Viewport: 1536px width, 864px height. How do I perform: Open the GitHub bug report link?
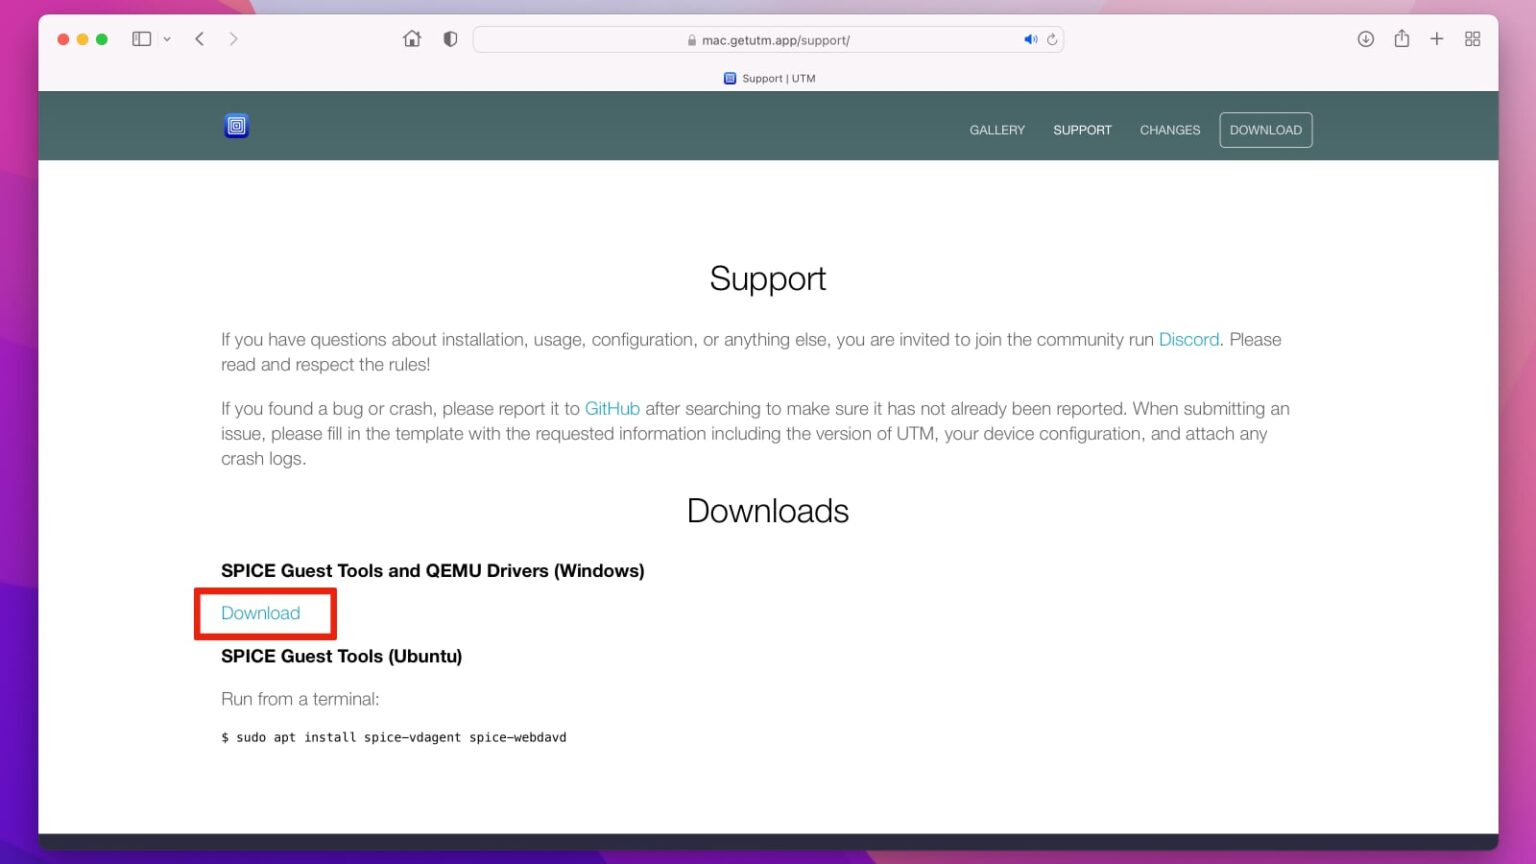[612, 409]
